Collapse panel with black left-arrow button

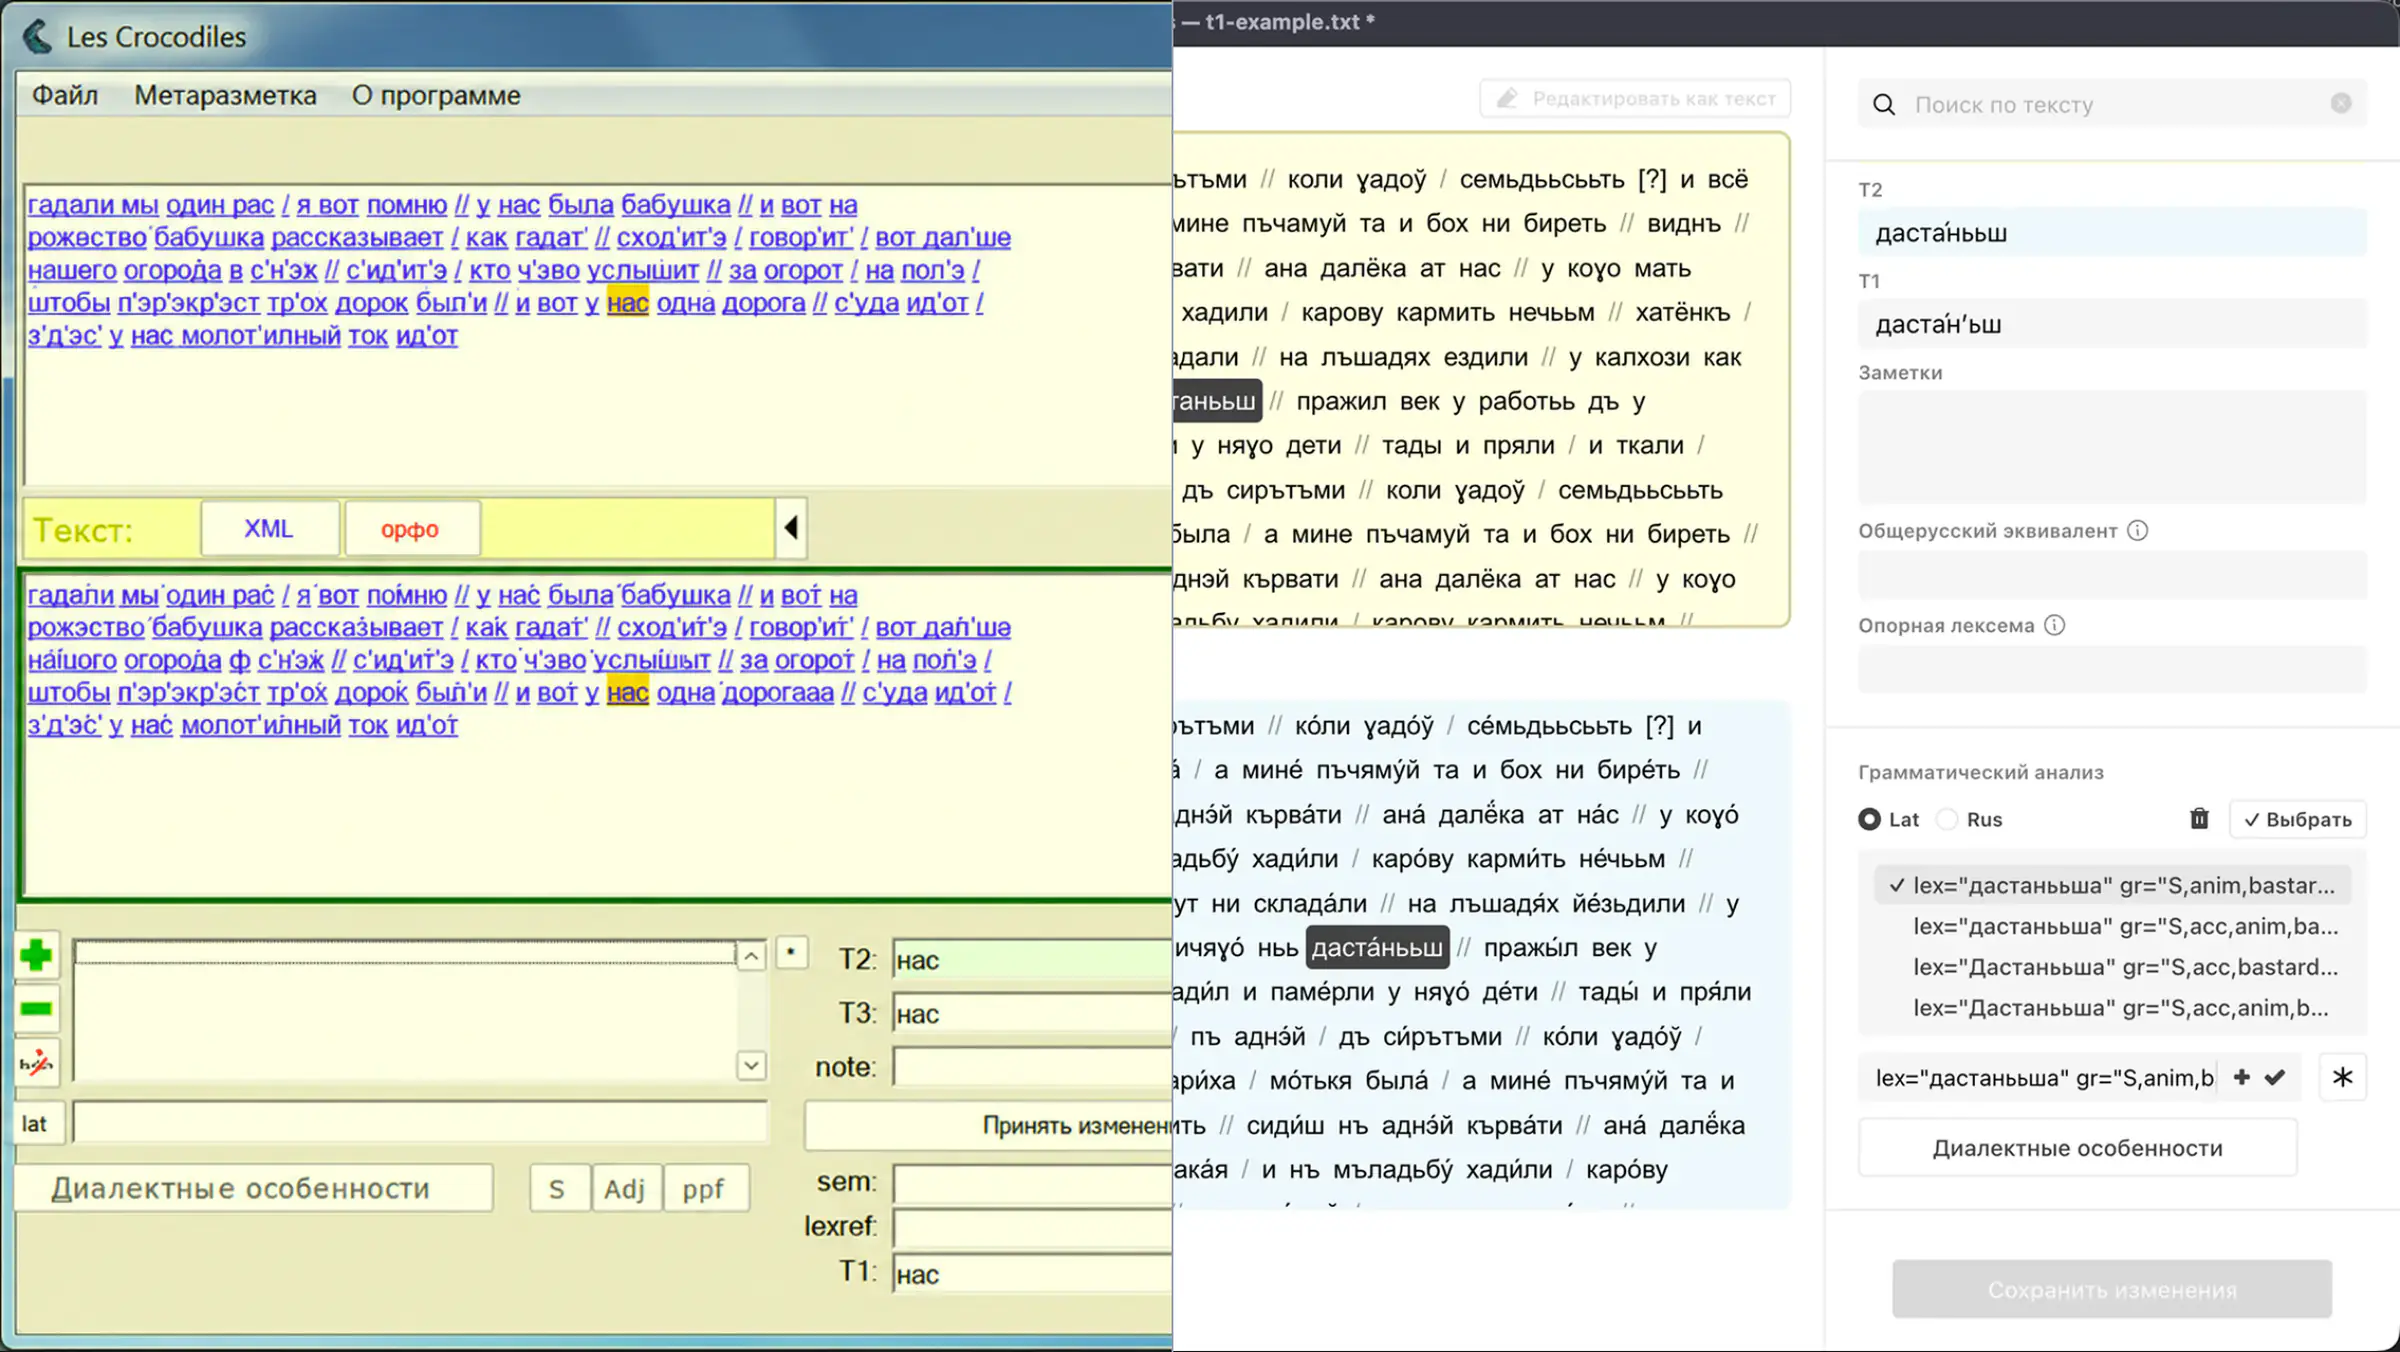point(790,528)
